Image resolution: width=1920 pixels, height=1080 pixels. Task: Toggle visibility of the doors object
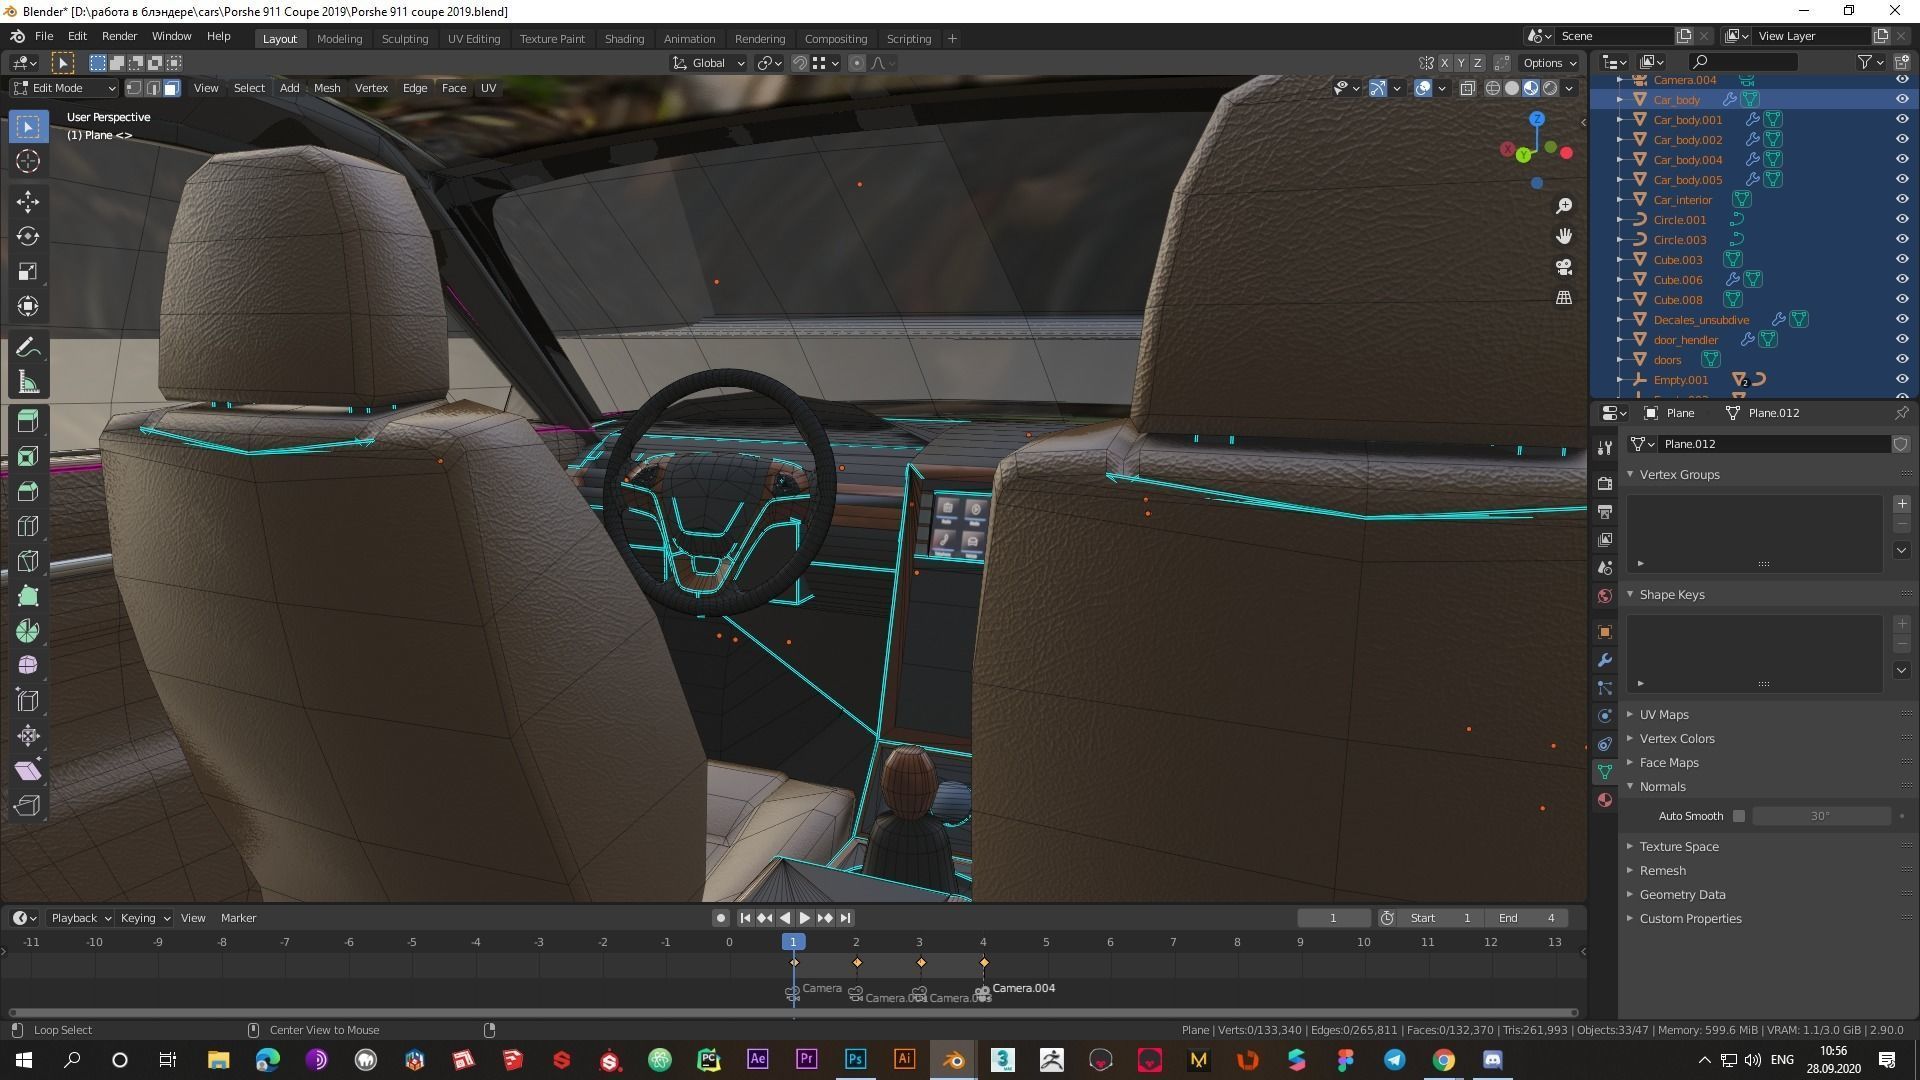pos(1902,359)
